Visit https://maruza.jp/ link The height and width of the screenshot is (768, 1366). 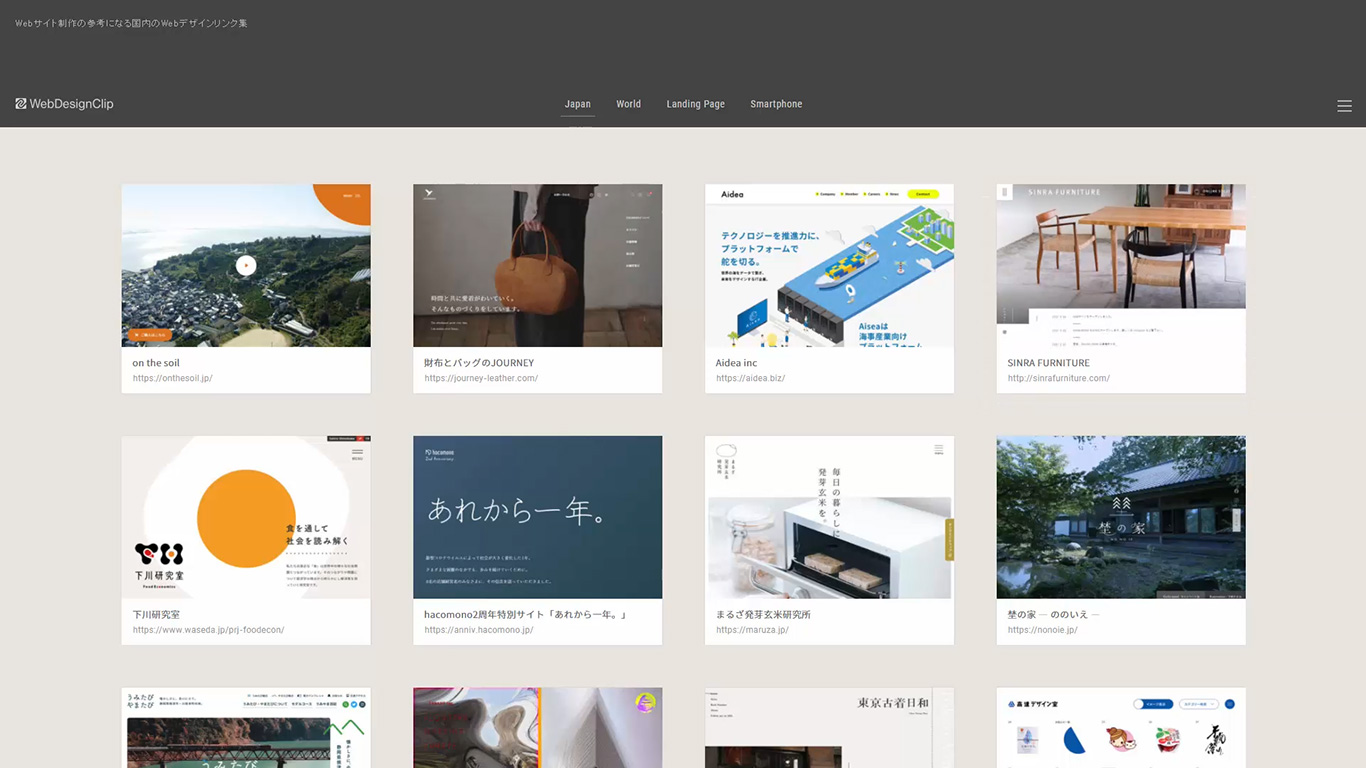click(752, 631)
